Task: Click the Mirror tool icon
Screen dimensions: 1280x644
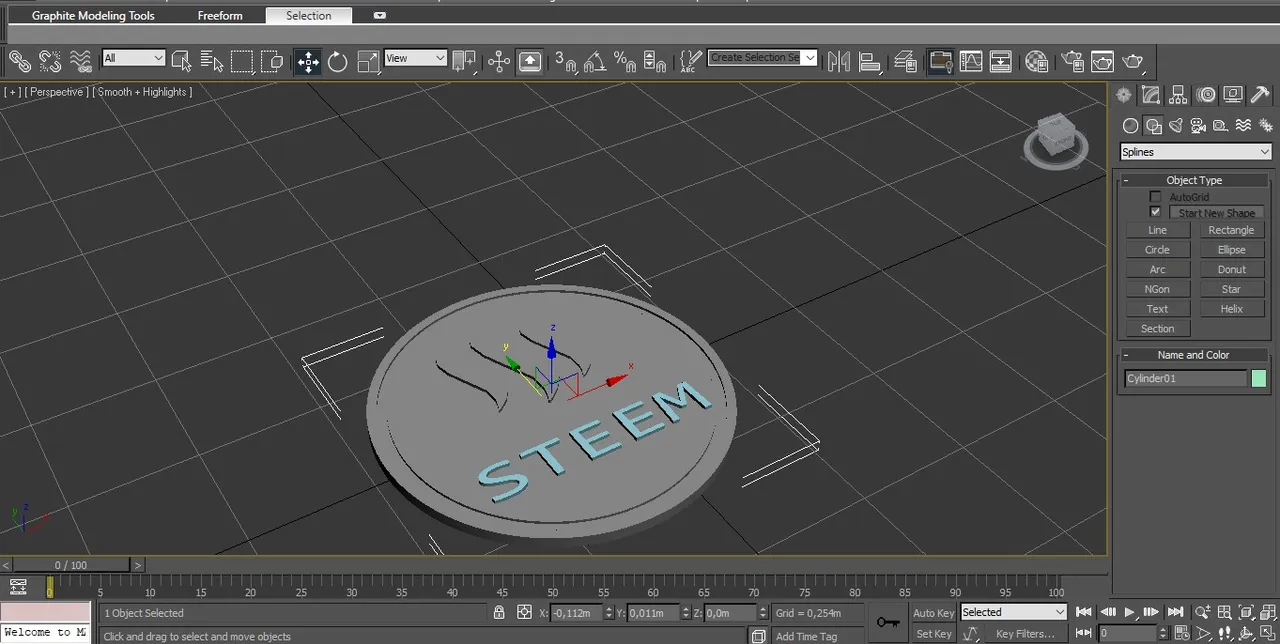Action: [839, 62]
